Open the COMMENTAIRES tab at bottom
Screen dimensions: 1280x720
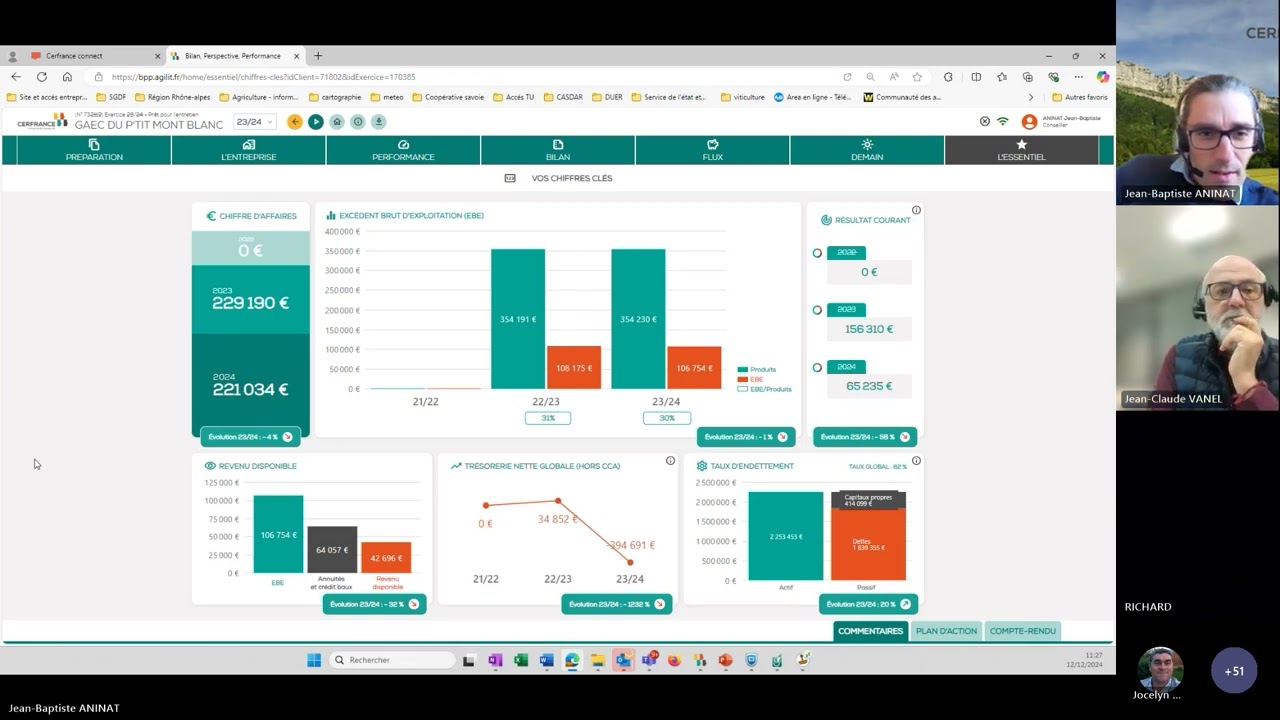coord(870,631)
